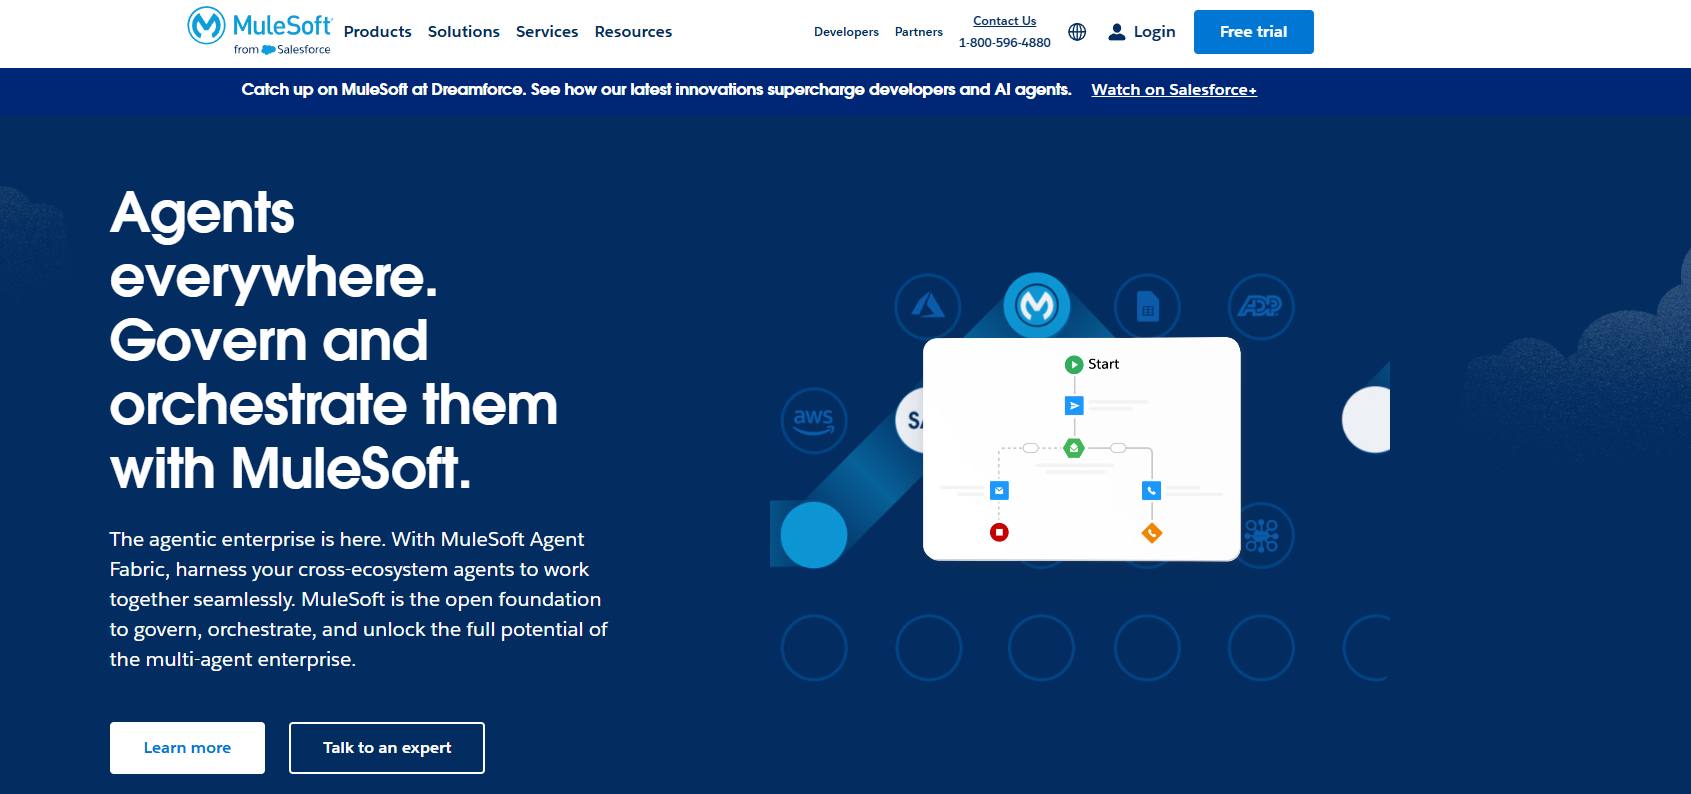Open the Services menu item

click(547, 32)
